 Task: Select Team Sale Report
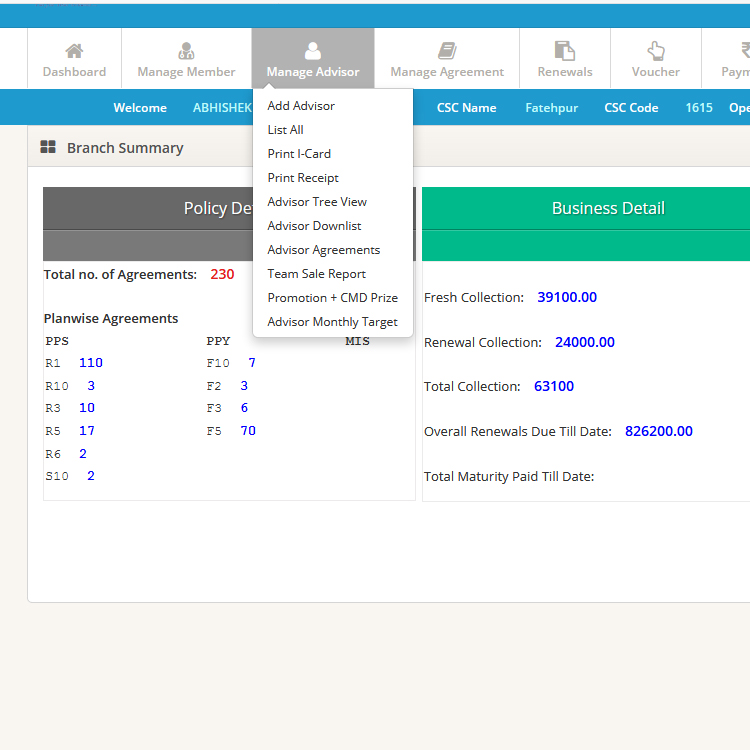(316, 274)
